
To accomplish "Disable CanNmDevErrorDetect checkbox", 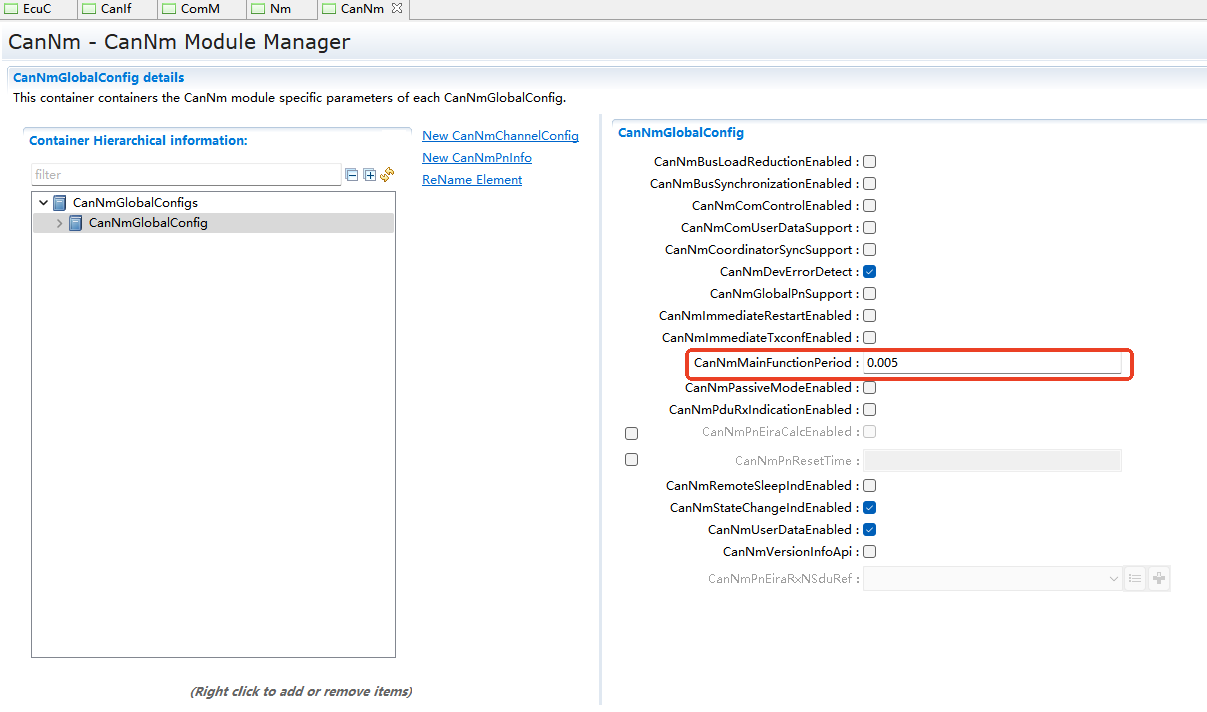I will point(870,272).
